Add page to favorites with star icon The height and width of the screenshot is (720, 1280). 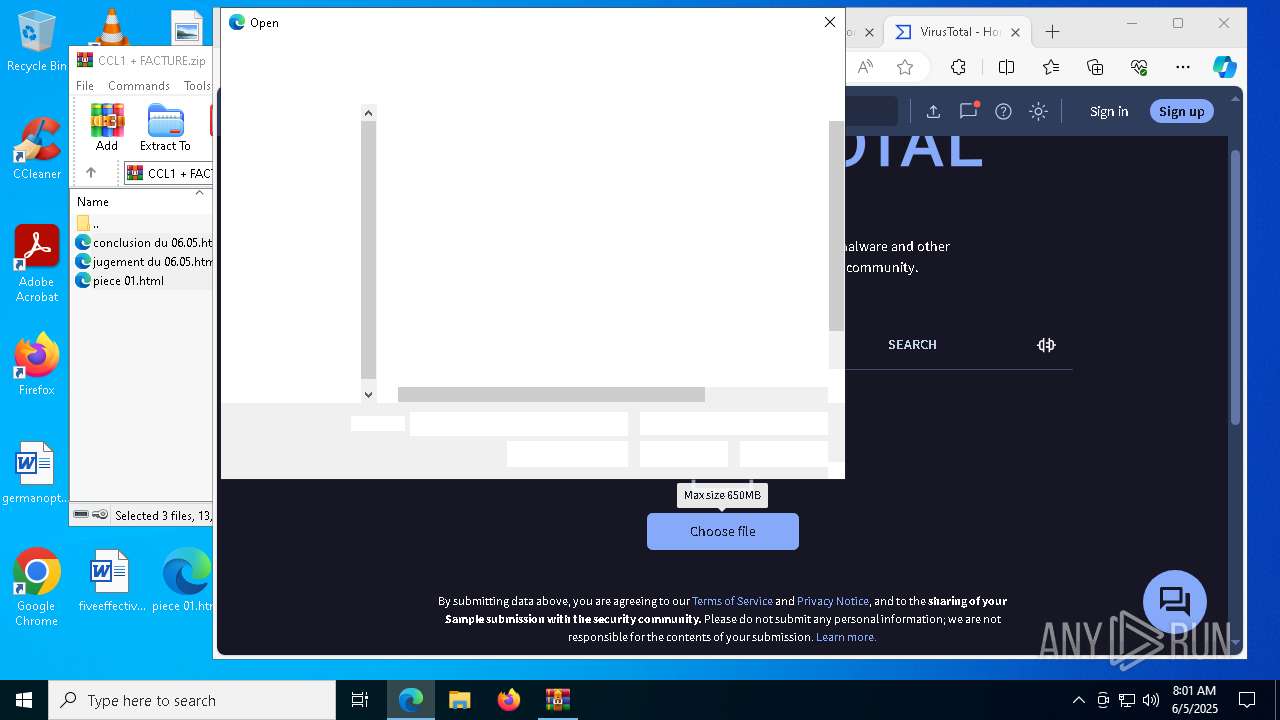pos(905,67)
